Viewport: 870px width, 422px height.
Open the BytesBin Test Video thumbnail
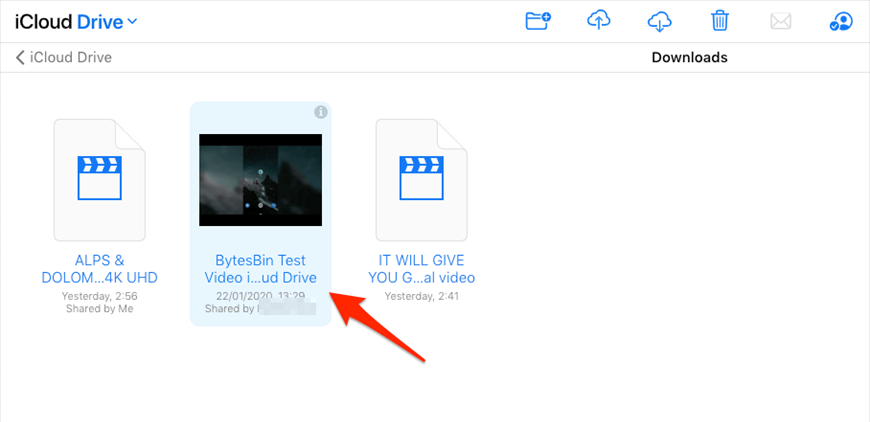[260, 180]
